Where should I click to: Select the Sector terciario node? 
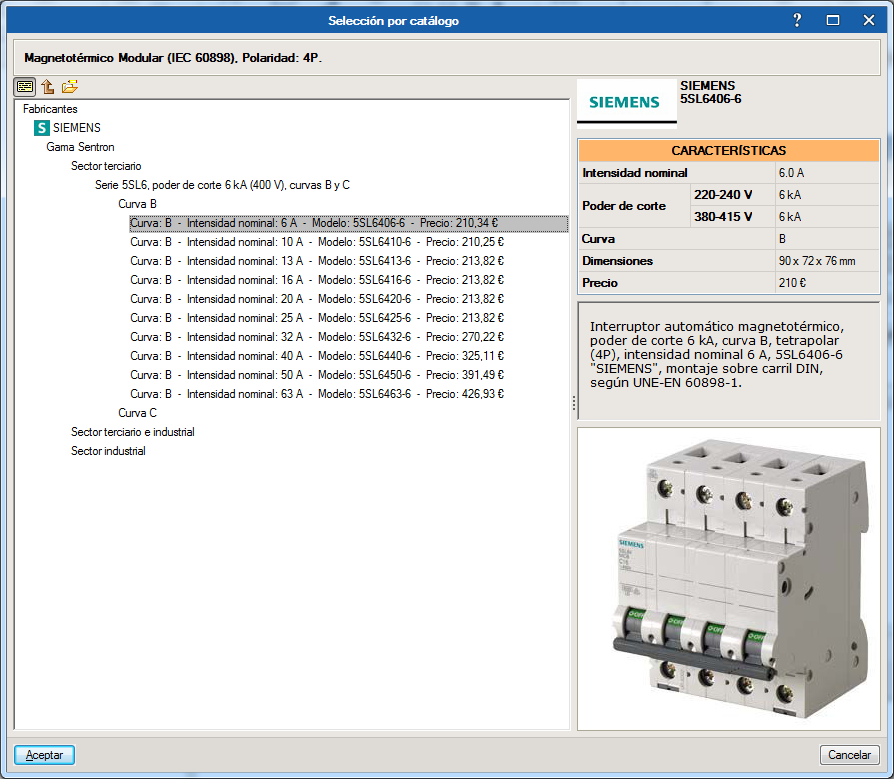click(x=106, y=166)
